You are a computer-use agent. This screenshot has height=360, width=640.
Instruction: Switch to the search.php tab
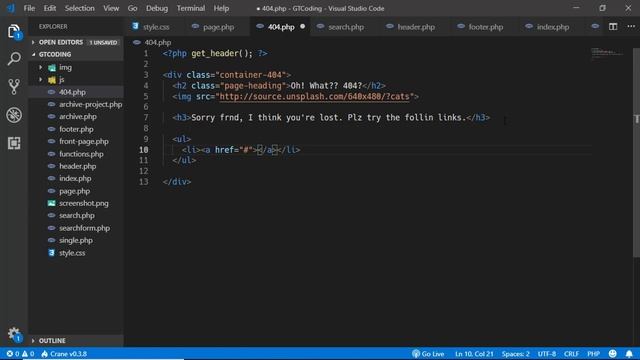pos(346,27)
